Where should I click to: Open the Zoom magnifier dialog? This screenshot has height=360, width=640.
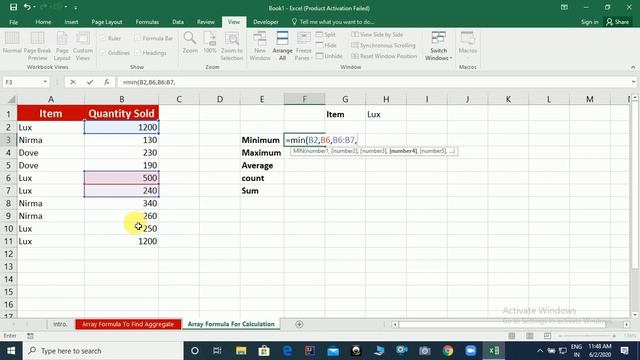click(x=190, y=43)
